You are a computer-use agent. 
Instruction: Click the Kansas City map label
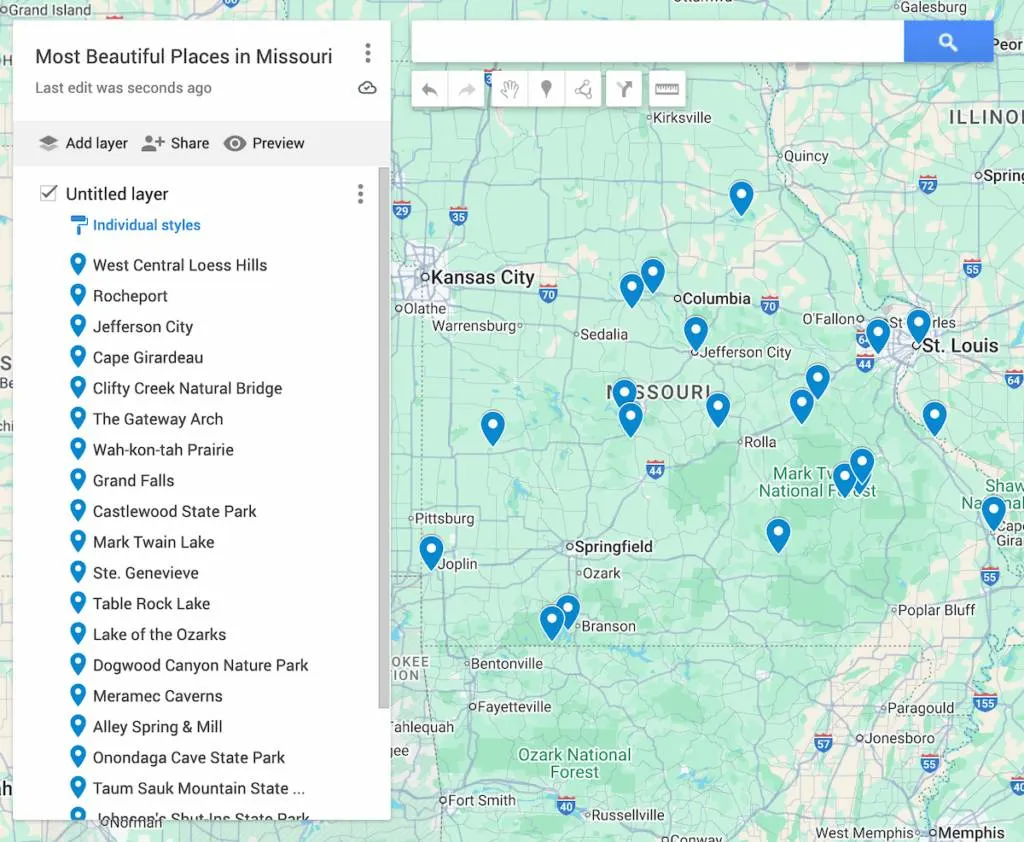click(x=482, y=278)
